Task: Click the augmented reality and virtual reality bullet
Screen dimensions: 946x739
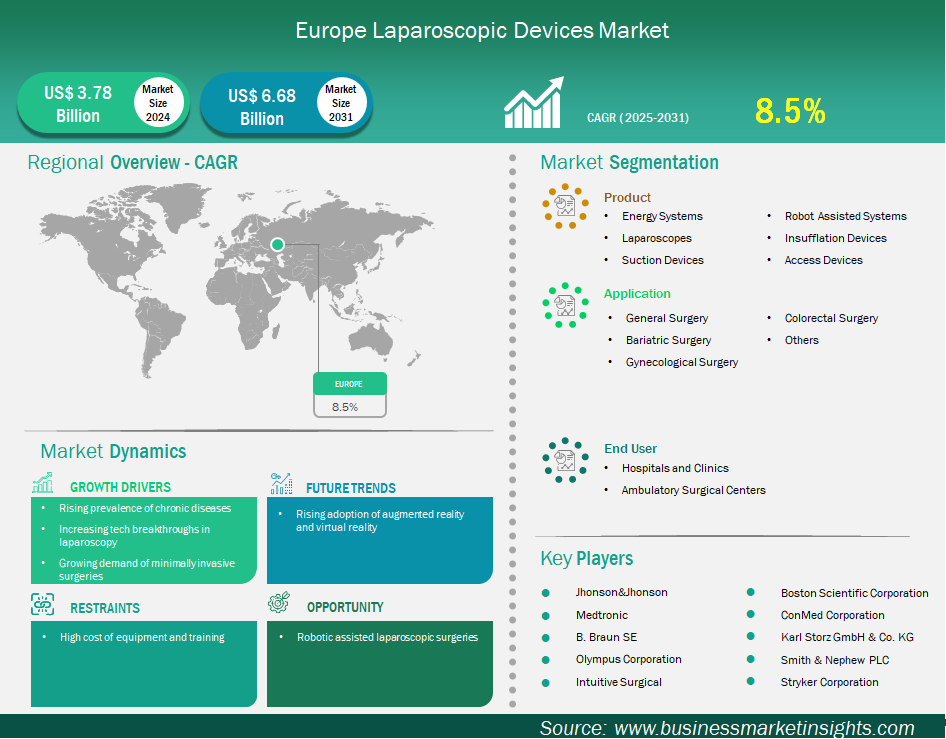Action: tap(379, 521)
